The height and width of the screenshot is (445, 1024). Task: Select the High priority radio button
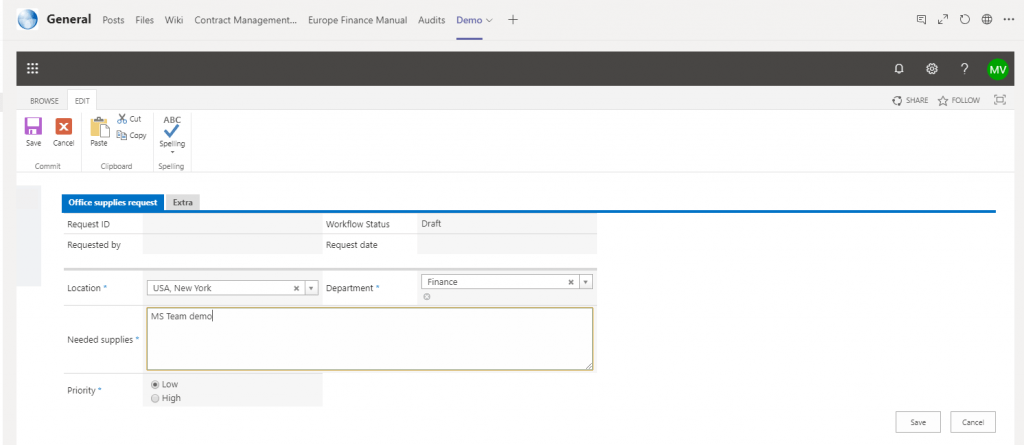point(155,398)
